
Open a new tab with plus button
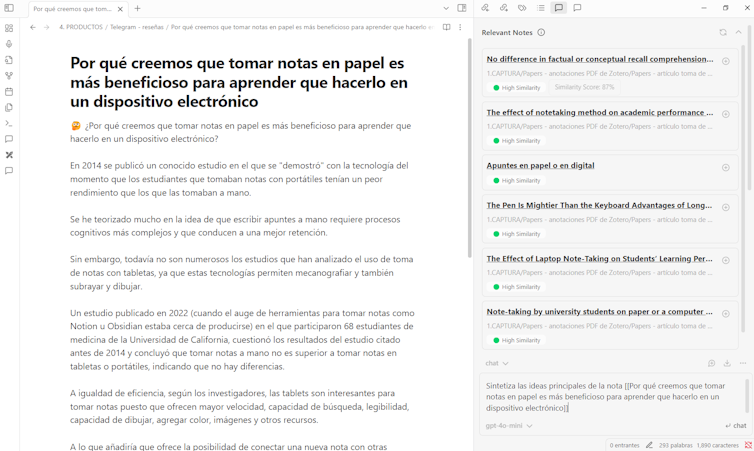pos(138,8)
